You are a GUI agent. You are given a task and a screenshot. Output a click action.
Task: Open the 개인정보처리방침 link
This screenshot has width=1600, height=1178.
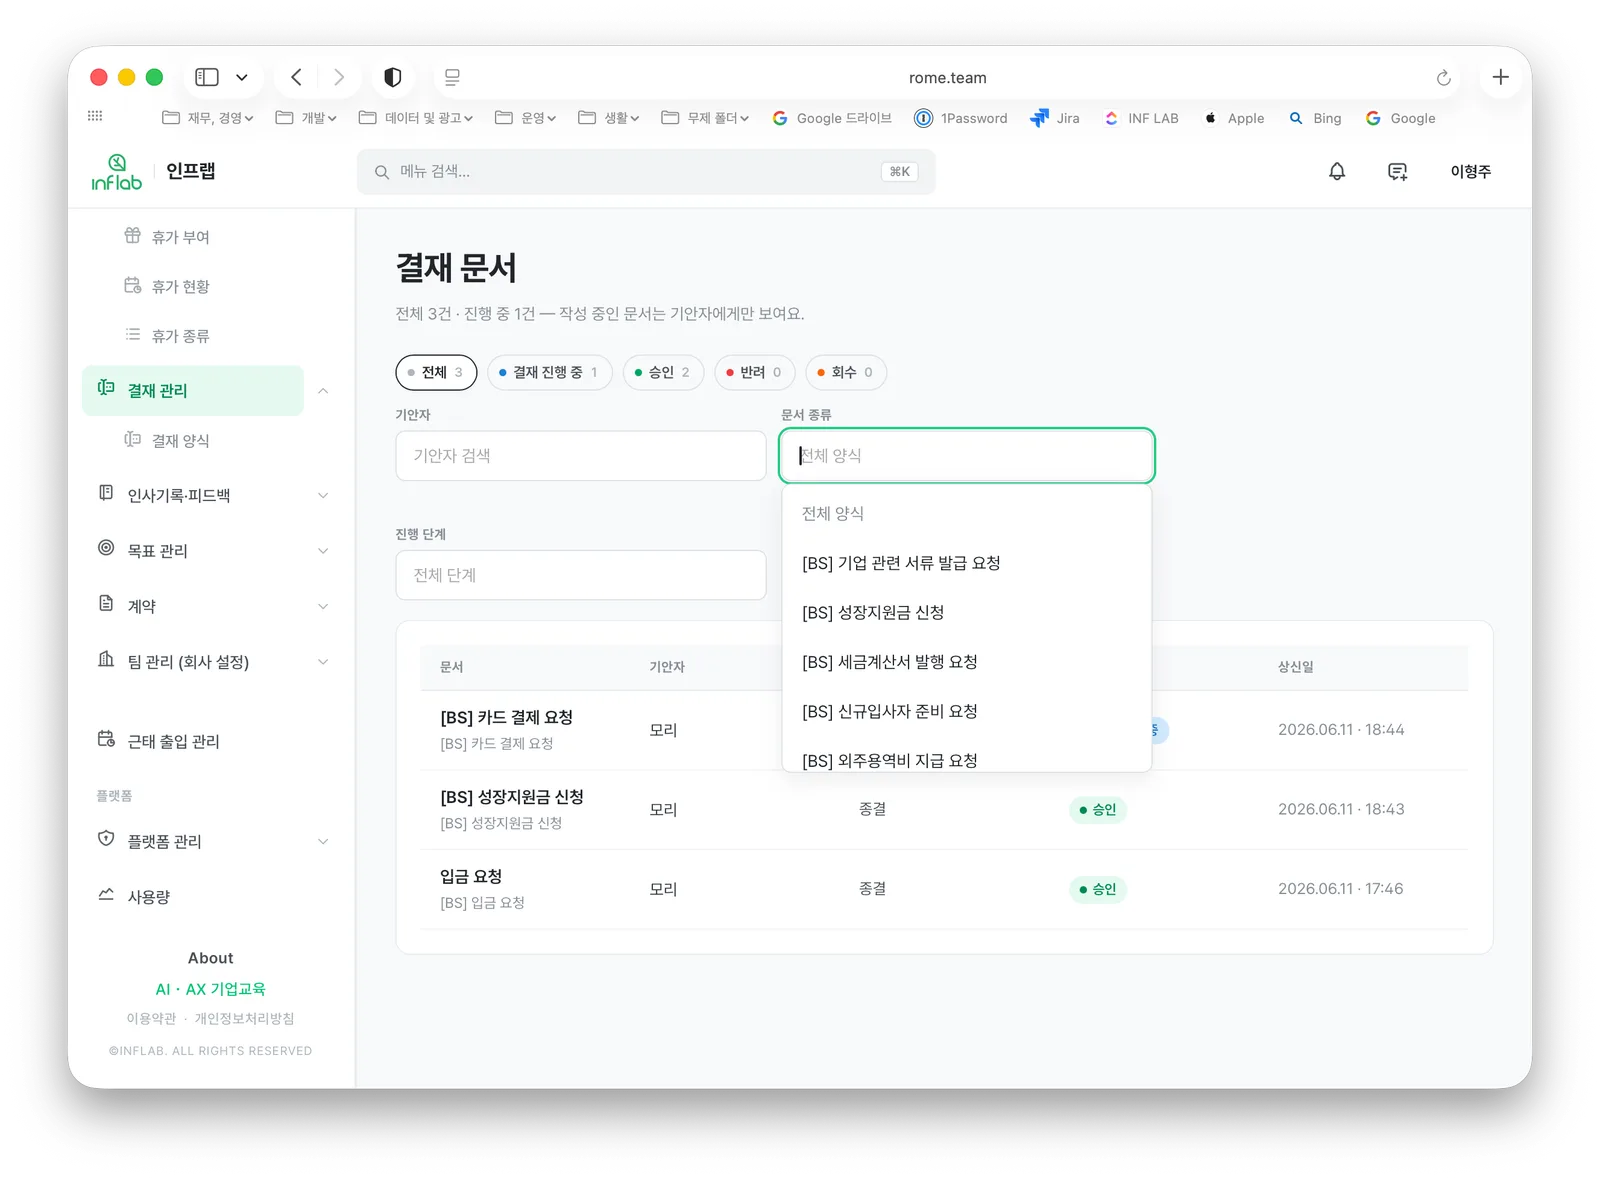tap(244, 1019)
